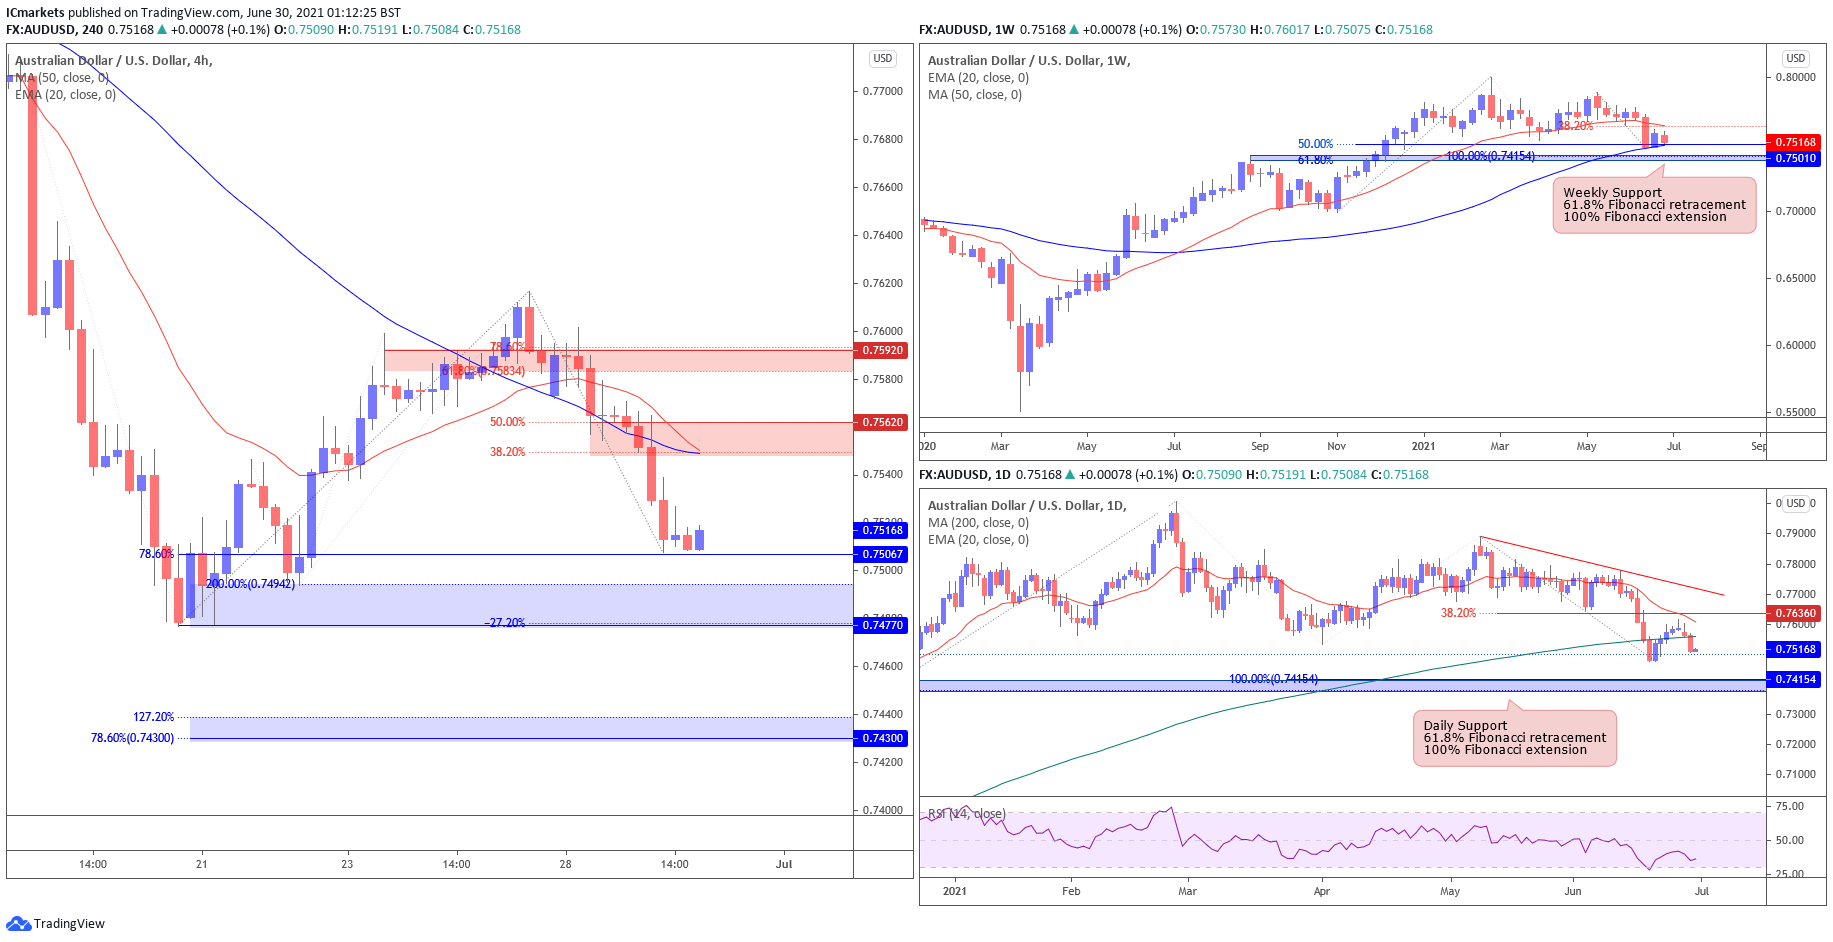Click the '28' date on 4h time axis
The image size is (1833, 942).
(x=566, y=864)
